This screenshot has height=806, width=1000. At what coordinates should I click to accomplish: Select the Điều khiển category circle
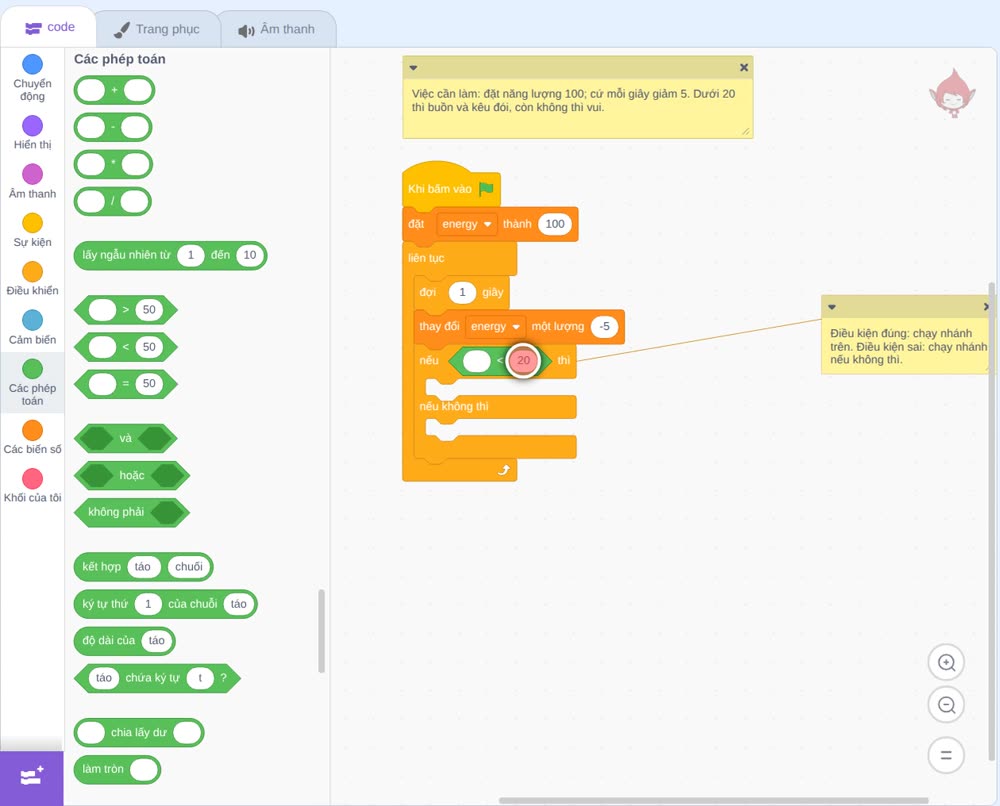coord(33,271)
